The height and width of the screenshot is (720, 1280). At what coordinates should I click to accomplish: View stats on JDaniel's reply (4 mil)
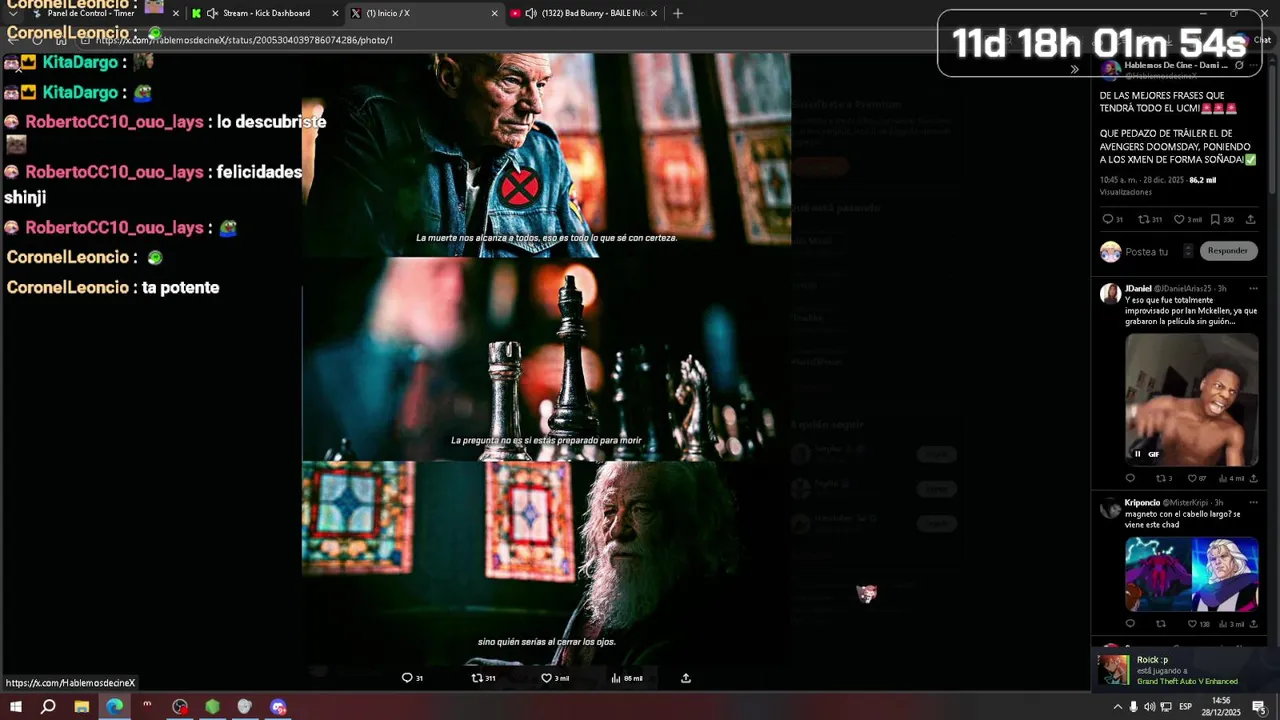(x=1230, y=478)
